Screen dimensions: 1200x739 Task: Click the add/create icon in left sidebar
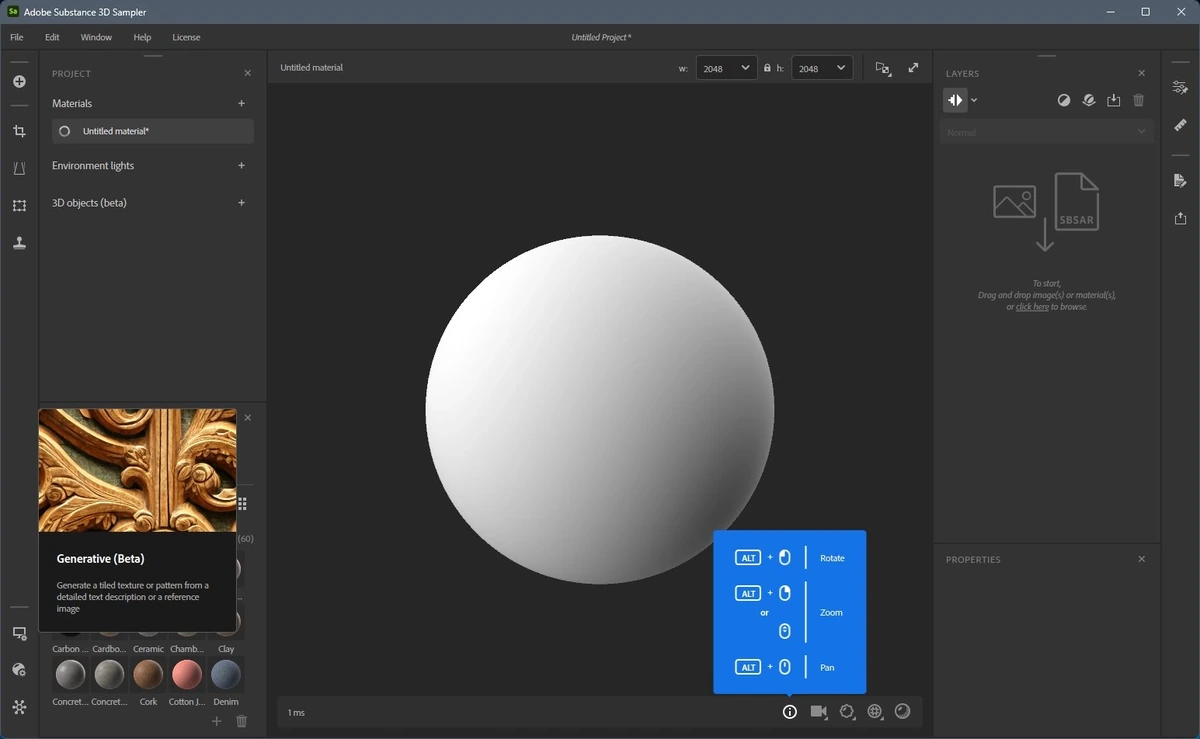19,82
